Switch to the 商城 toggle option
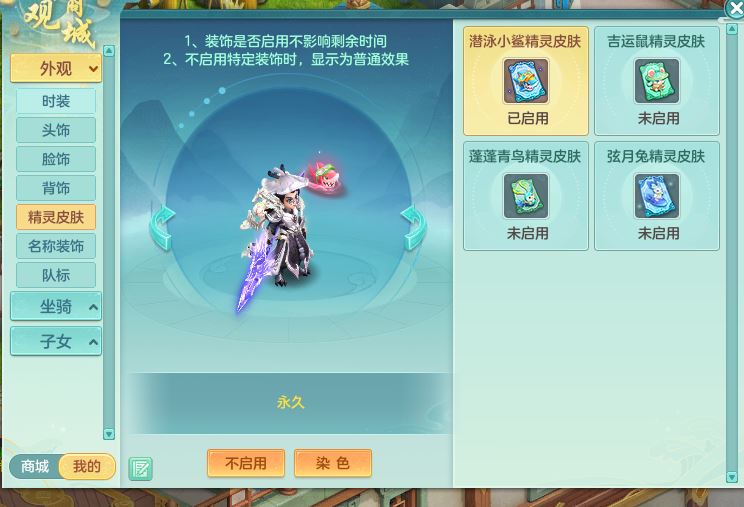744x507 pixels. (35, 466)
